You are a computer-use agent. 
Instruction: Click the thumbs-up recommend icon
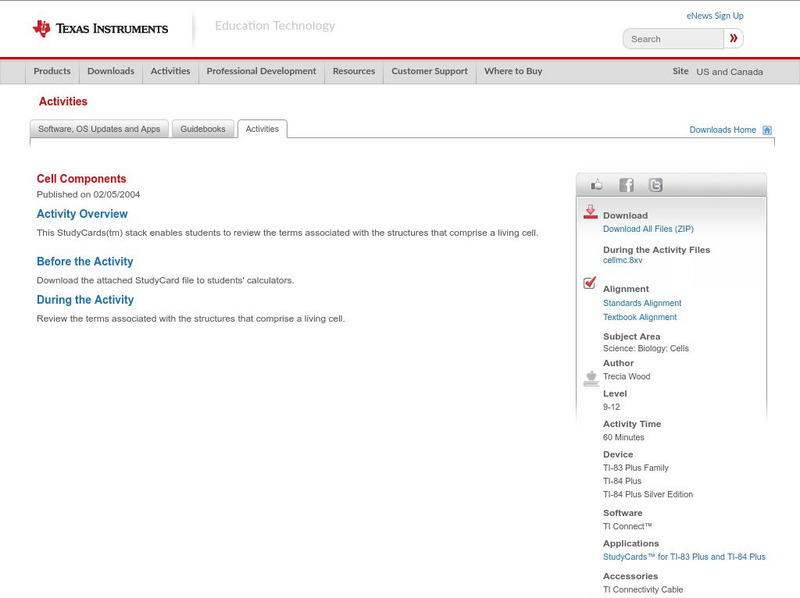pos(597,184)
